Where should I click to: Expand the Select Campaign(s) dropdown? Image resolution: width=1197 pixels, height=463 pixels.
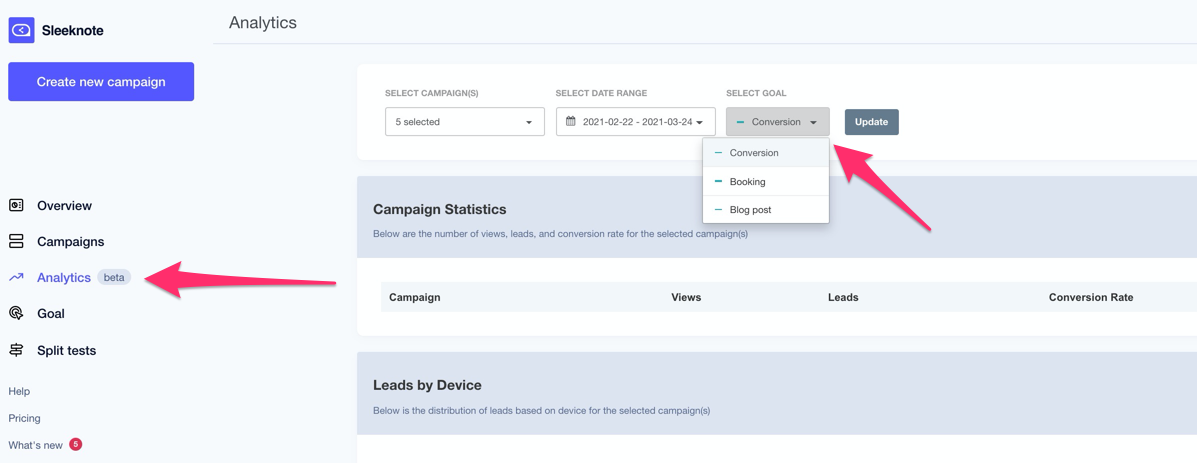pyautogui.click(x=464, y=122)
